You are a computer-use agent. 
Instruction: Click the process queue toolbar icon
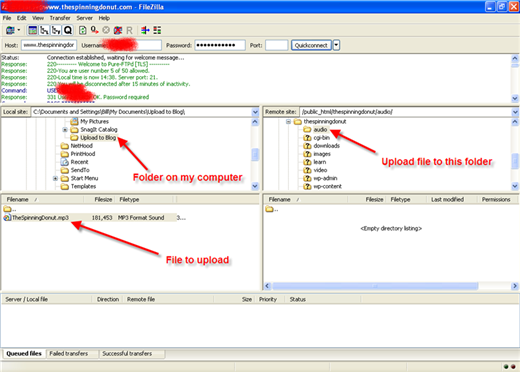pos(94,30)
